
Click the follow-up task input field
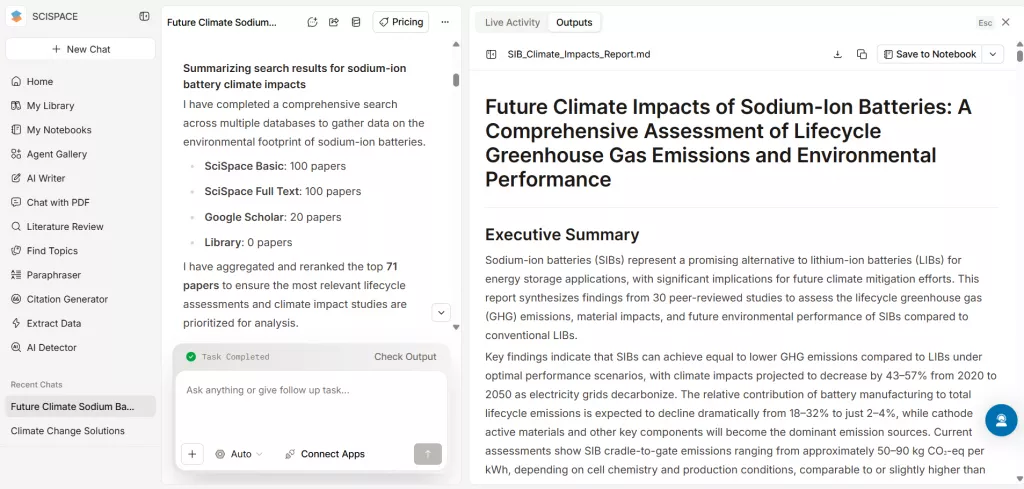(x=310, y=390)
